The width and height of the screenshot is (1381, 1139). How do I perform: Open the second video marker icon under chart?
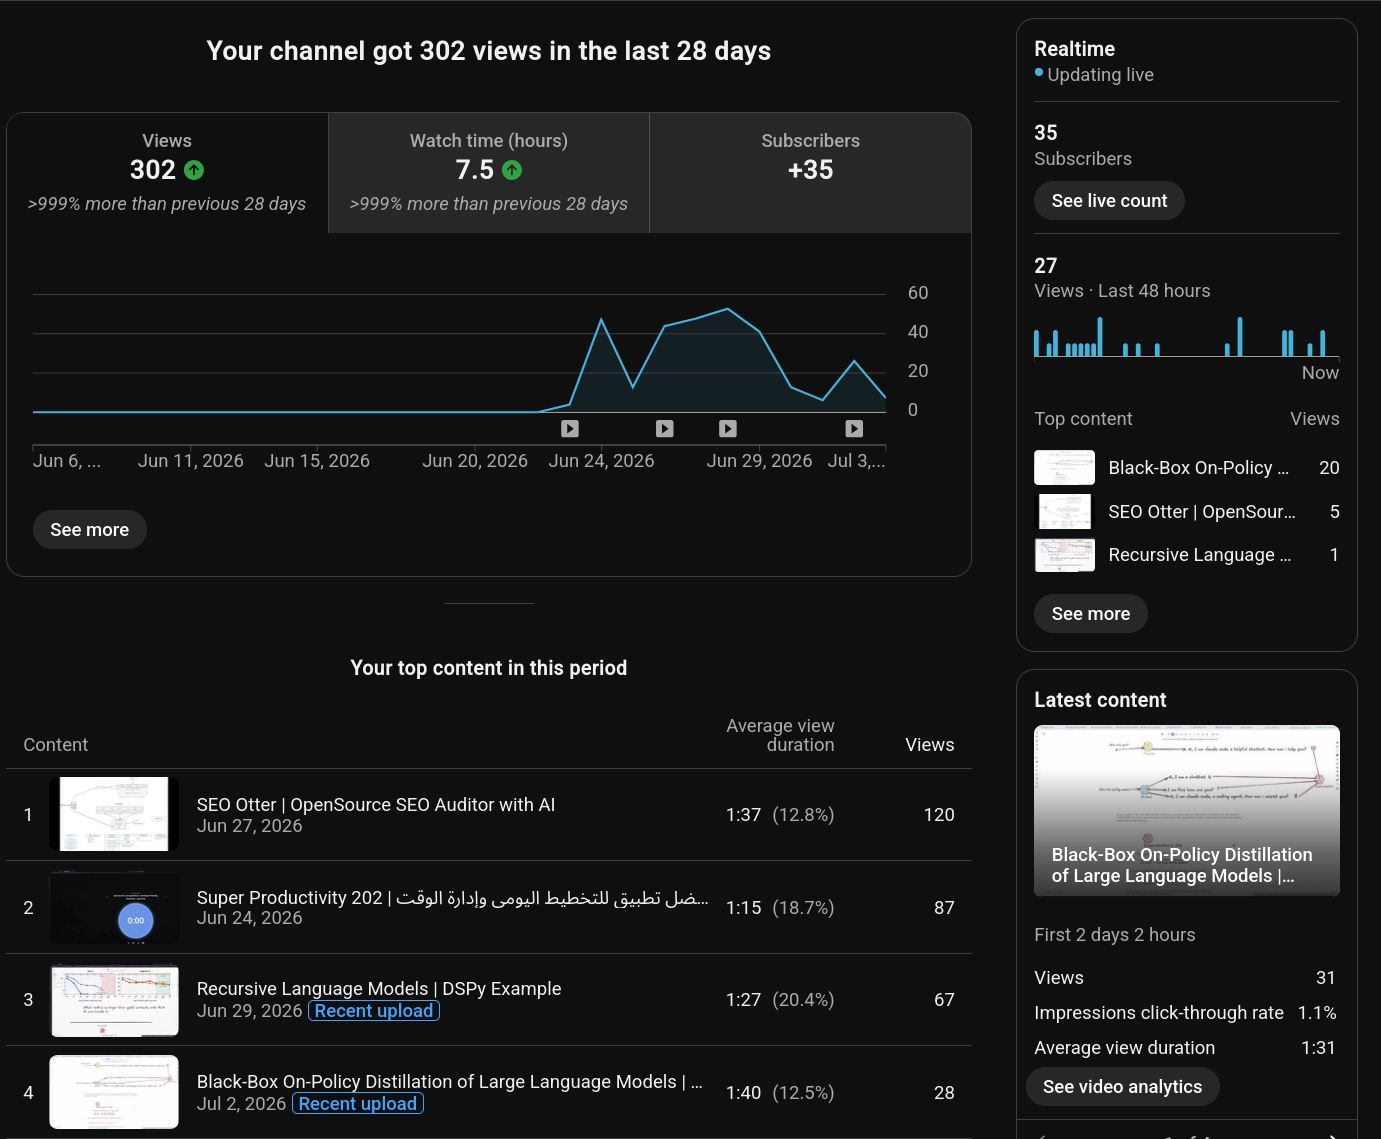pos(665,429)
